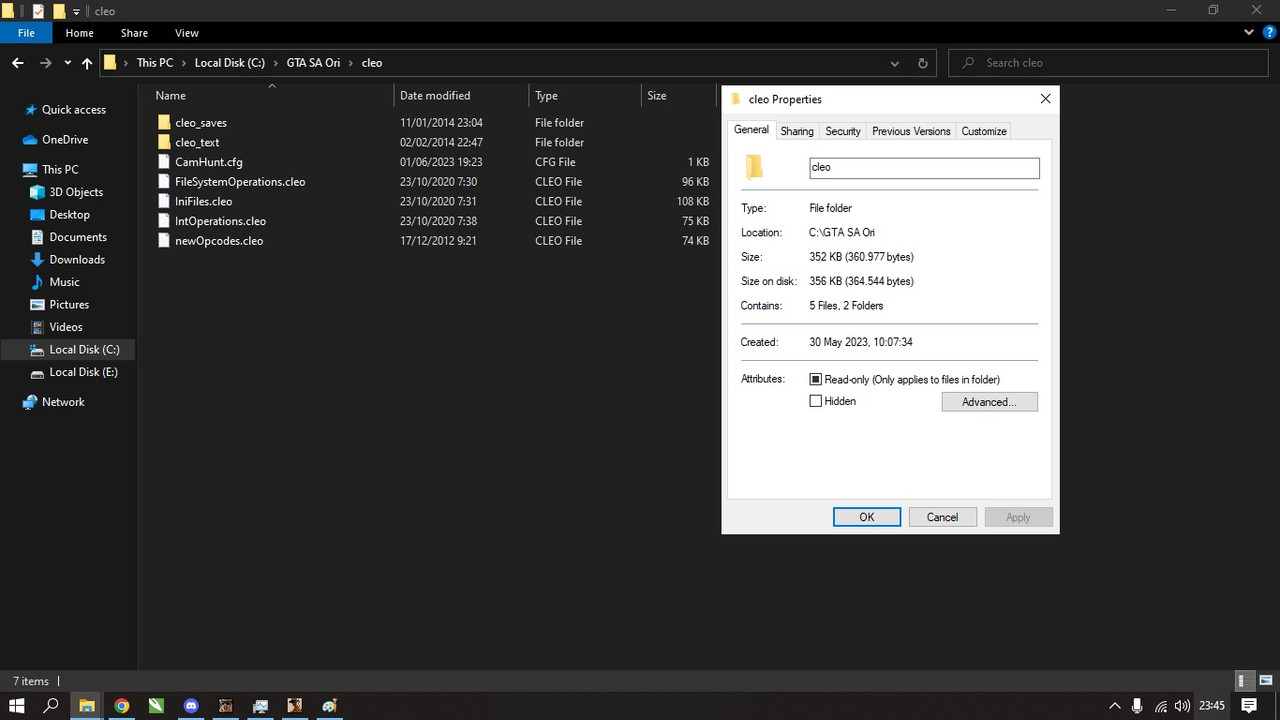This screenshot has height=720, width=1280.
Task: Toggle the Read-only attribute checkbox
Action: (x=816, y=380)
